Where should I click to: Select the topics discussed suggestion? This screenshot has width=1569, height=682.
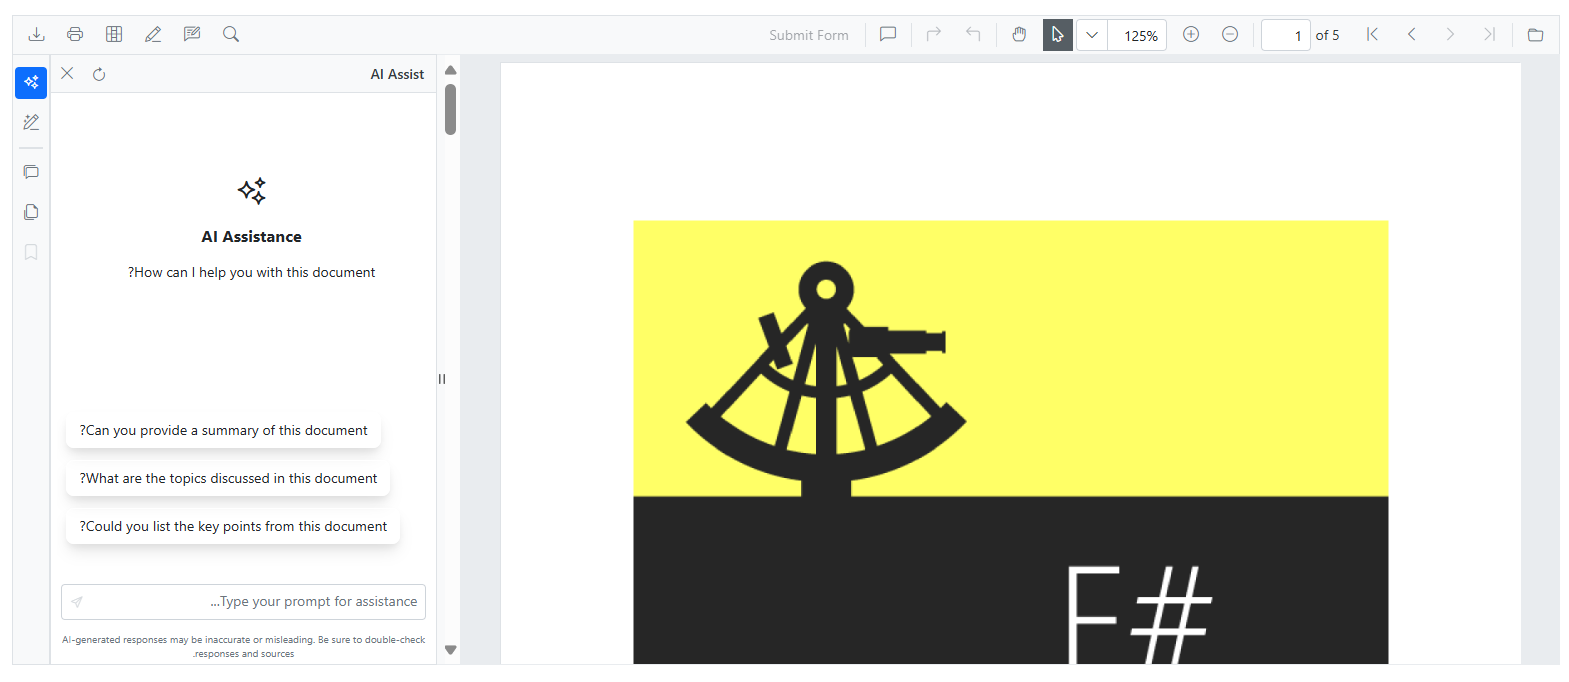(228, 479)
